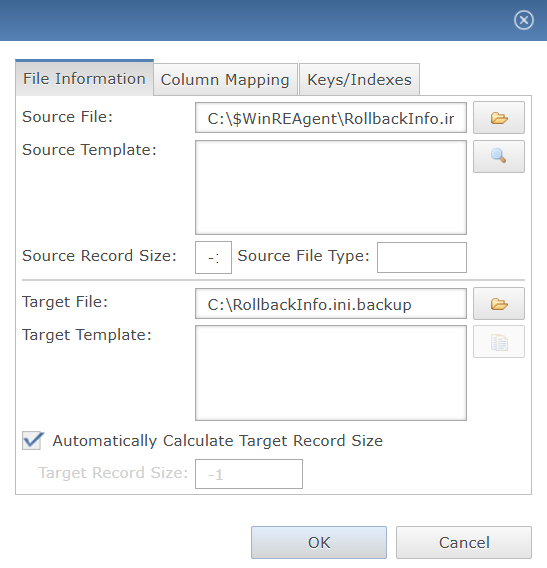Click the Cancel button

pos(464,542)
